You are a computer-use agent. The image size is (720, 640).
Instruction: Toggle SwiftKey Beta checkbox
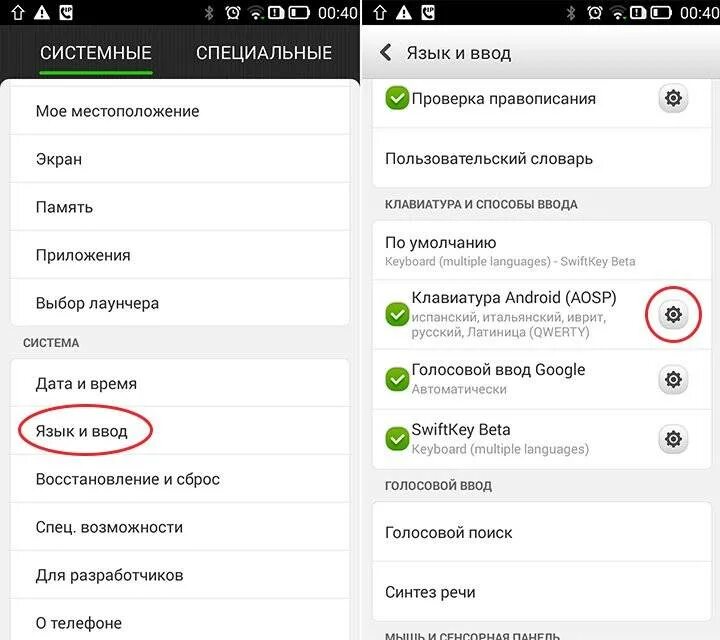point(397,439)
